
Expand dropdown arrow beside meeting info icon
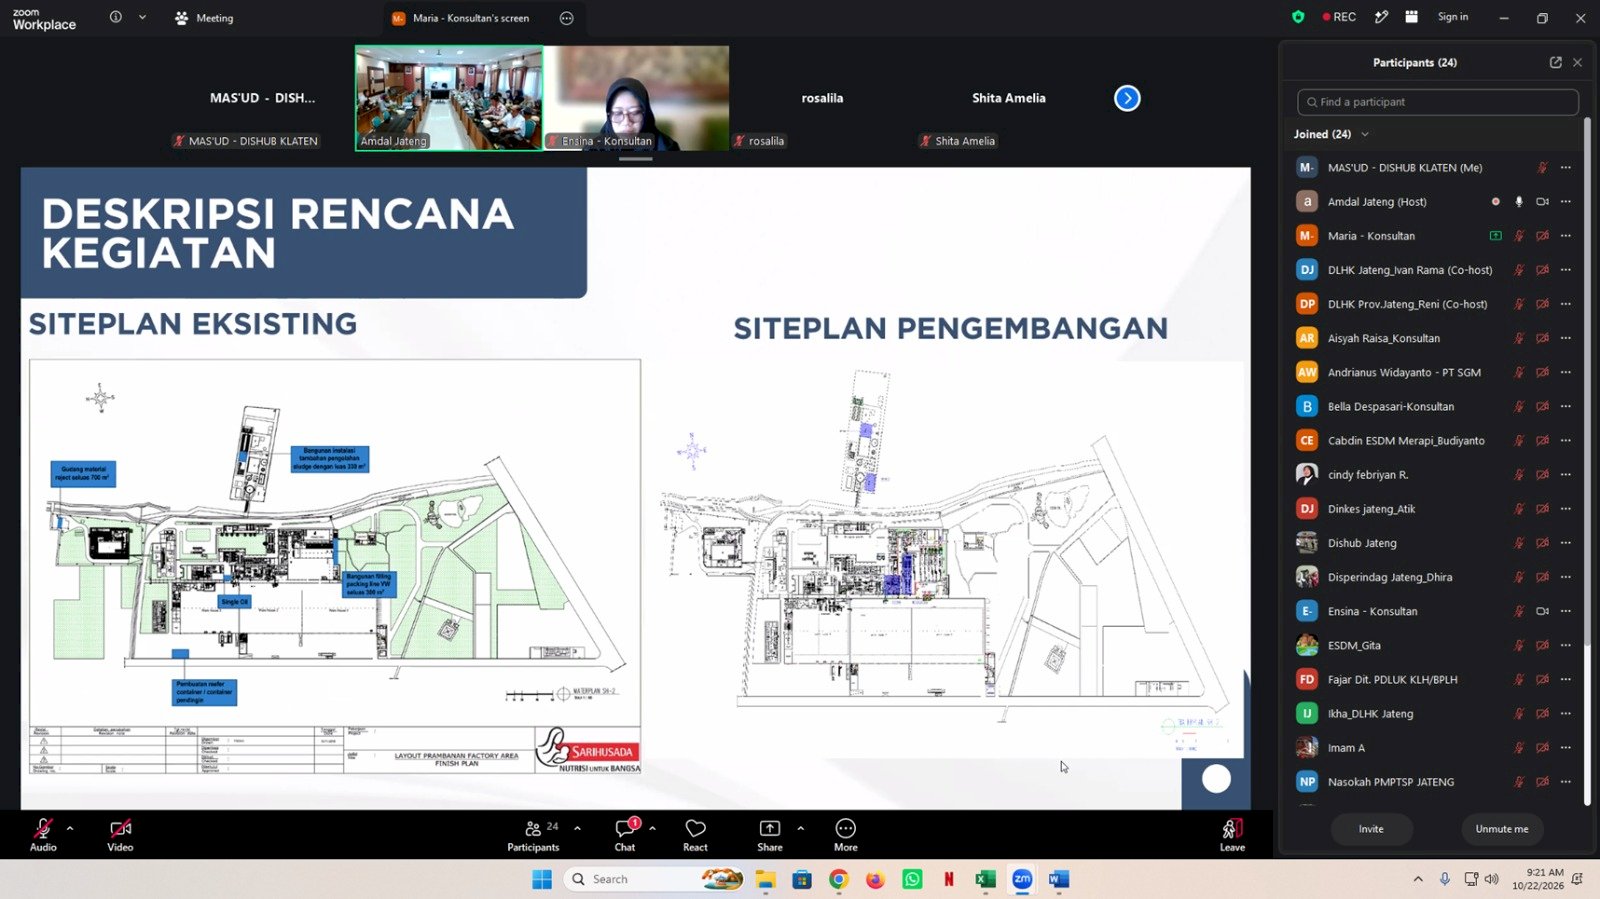pyautogui.click(x=142, y=17)
